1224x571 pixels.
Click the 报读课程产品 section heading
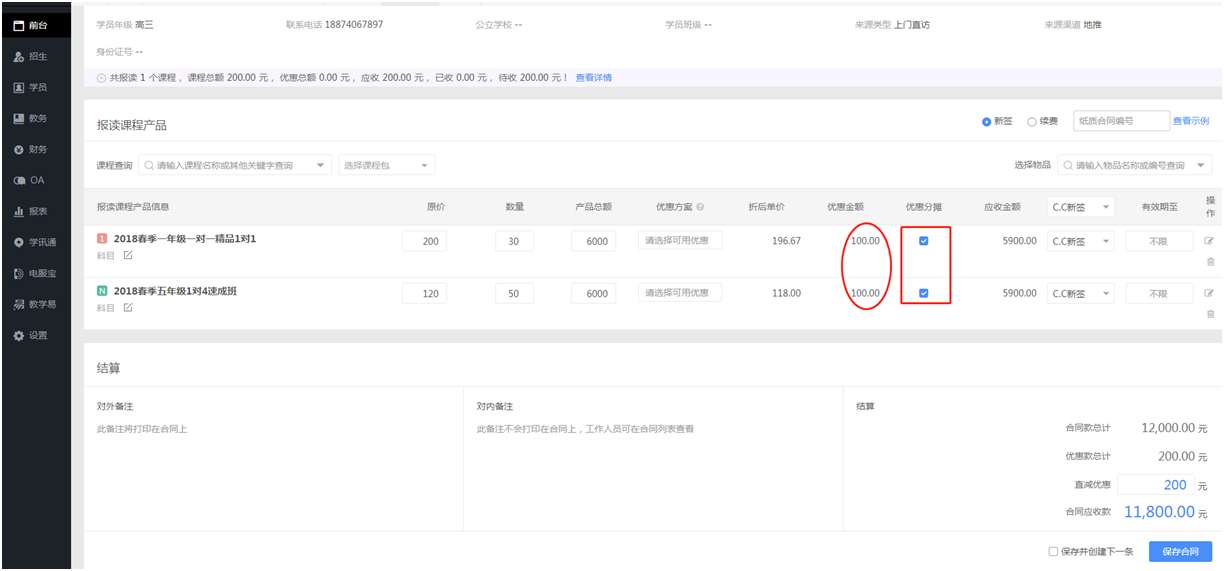click(x=131, y=125)
